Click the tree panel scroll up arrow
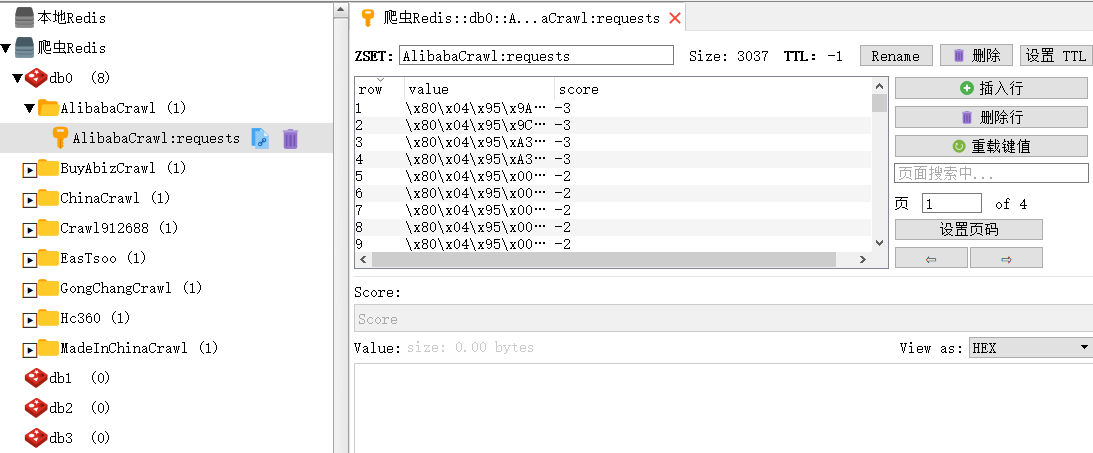The image size is (1093, 453). point(341,8)
